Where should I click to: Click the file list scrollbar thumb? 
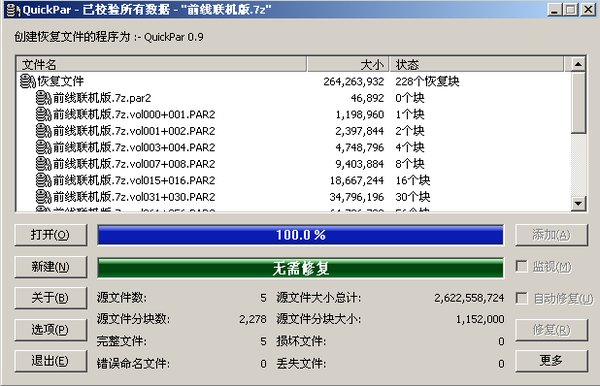(578, 103)
